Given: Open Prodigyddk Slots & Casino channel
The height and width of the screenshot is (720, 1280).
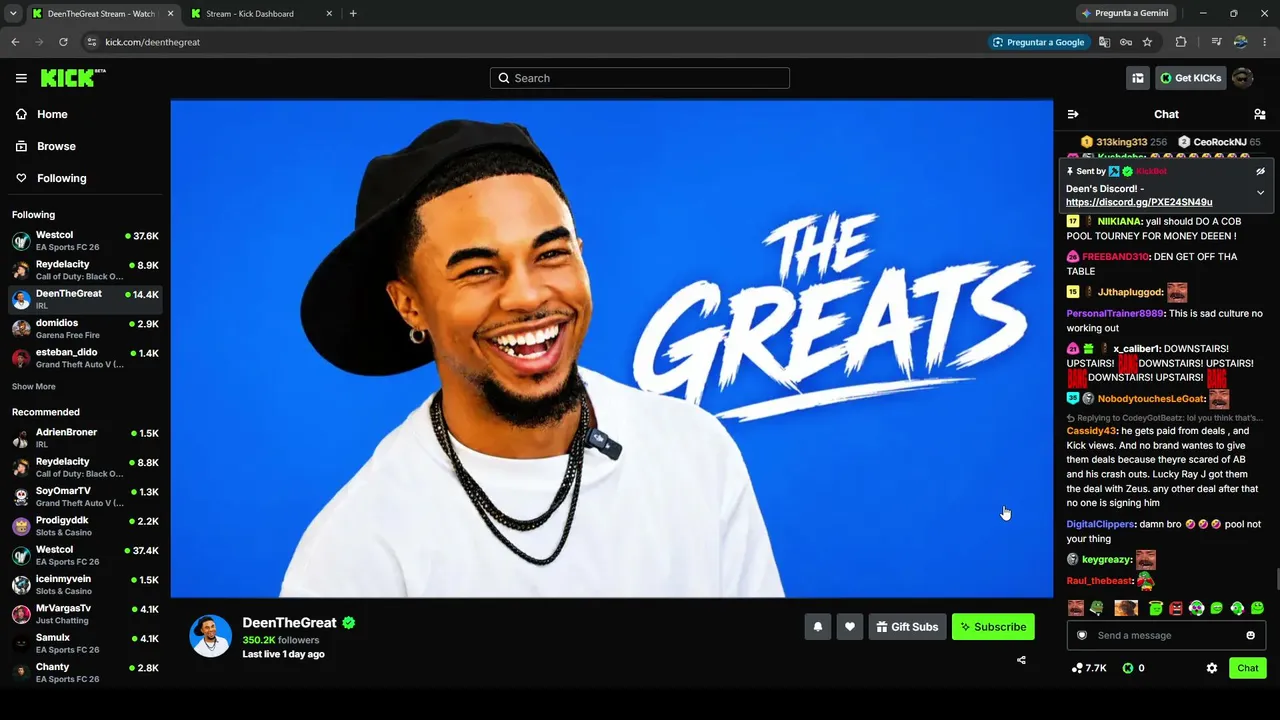Looking at the screenshot, I should pos(85,526).
